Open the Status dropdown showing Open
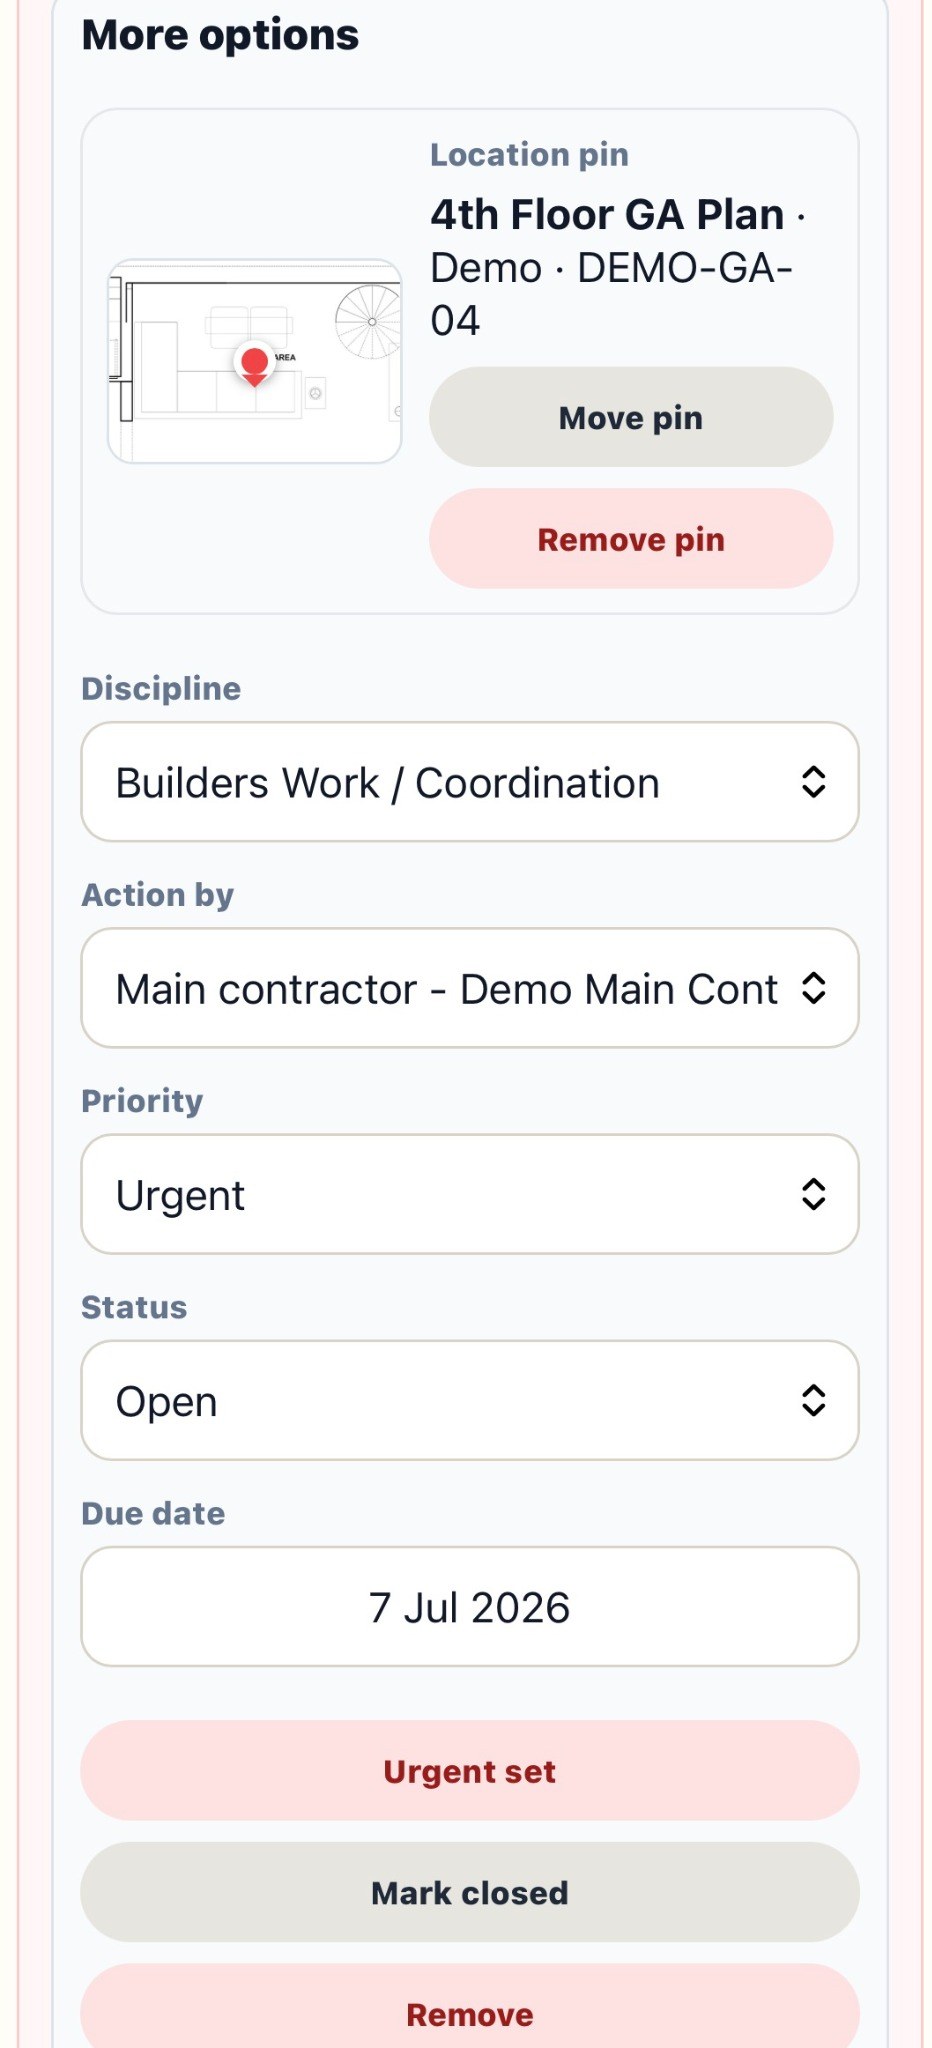 point(470,1400)
